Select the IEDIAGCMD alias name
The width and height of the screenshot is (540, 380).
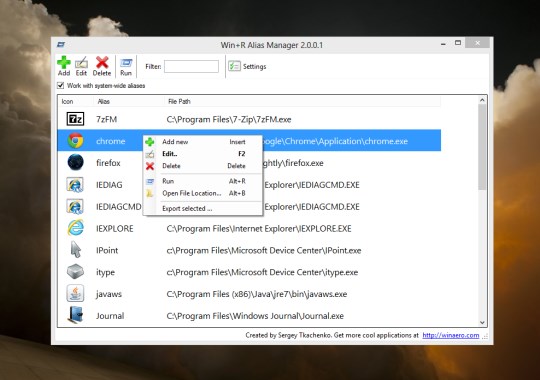119,206
